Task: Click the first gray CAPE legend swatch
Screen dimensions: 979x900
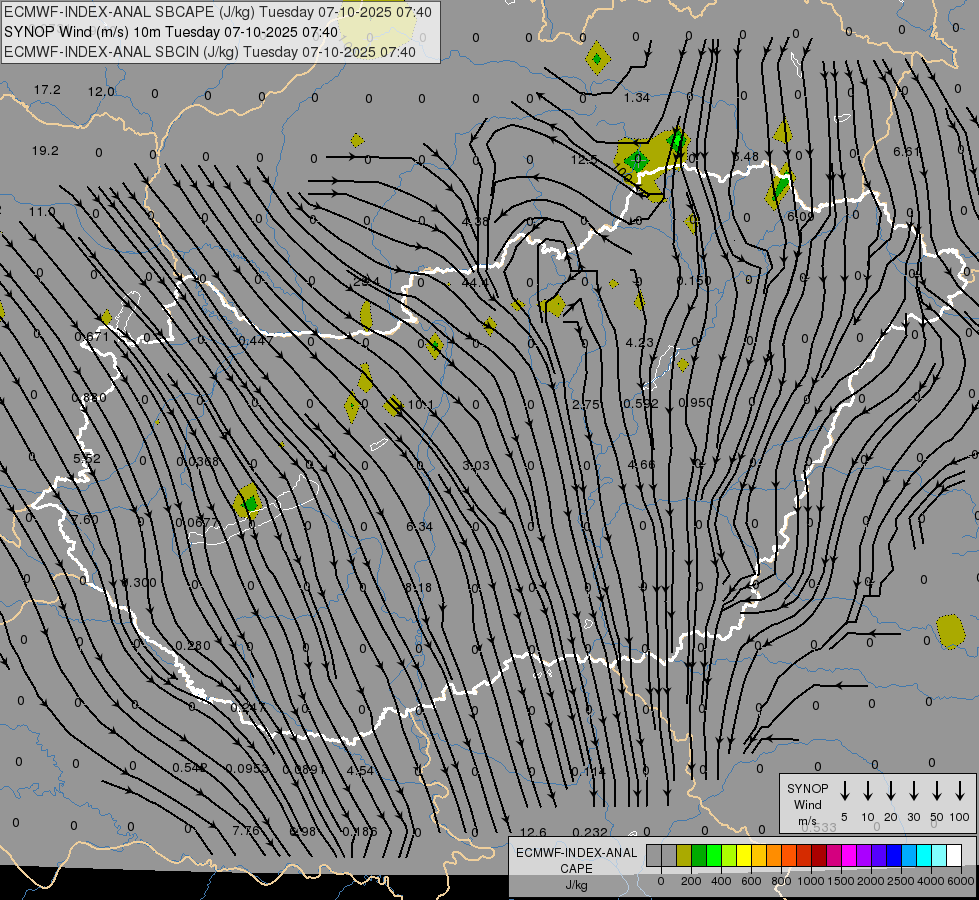Action: pyautogui.click(x=654, y=855)
